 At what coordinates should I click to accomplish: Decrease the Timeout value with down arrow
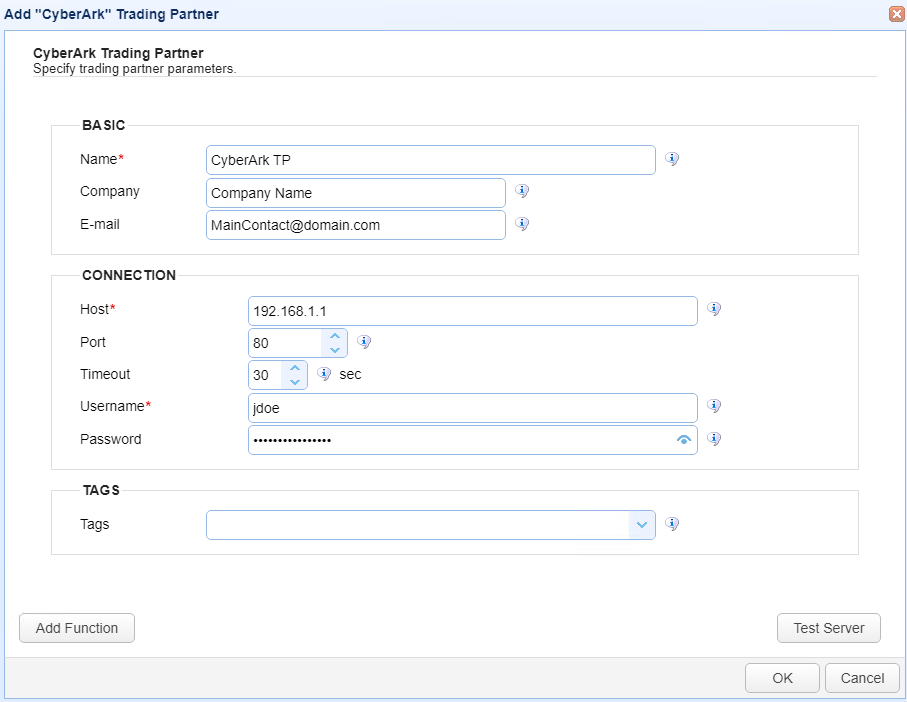[x=295, y=382]
